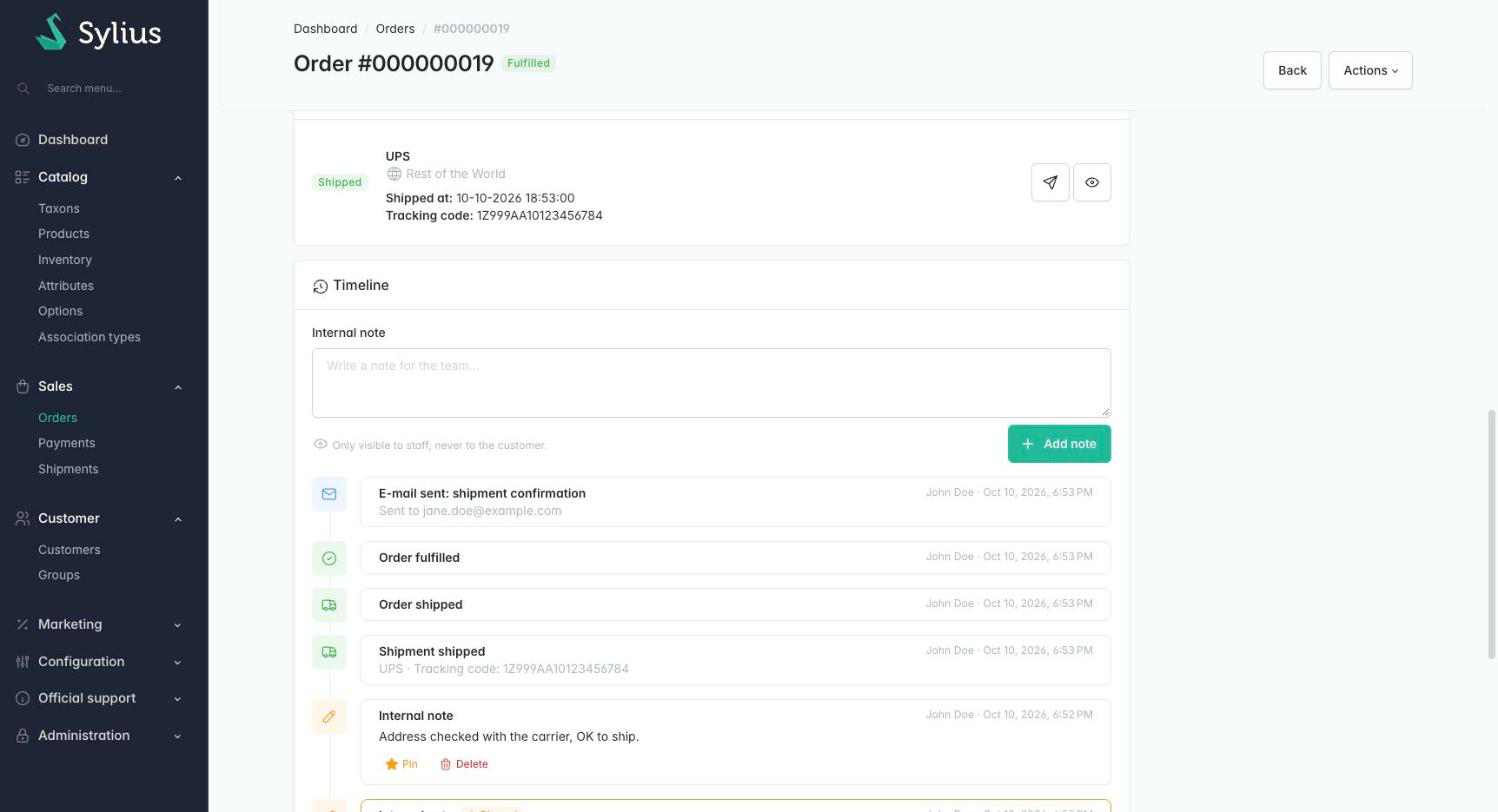Image resolution: width=1498 pixels, height=812 pixels.
Task: Click the Orders breadcrumb link
Action: [x=395, y=29]
